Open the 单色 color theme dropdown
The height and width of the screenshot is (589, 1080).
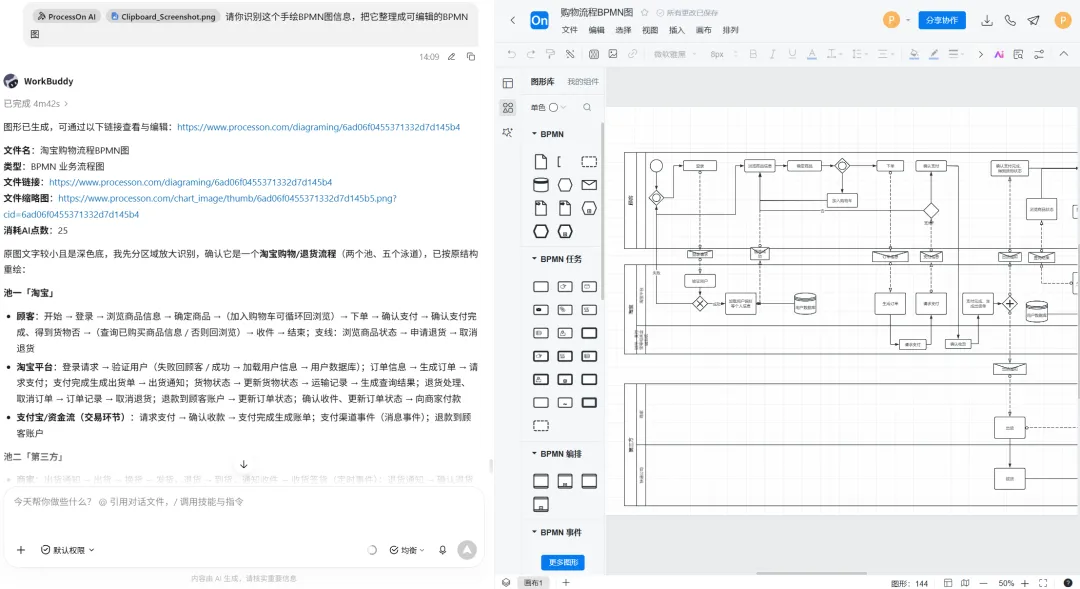[548, 107]
